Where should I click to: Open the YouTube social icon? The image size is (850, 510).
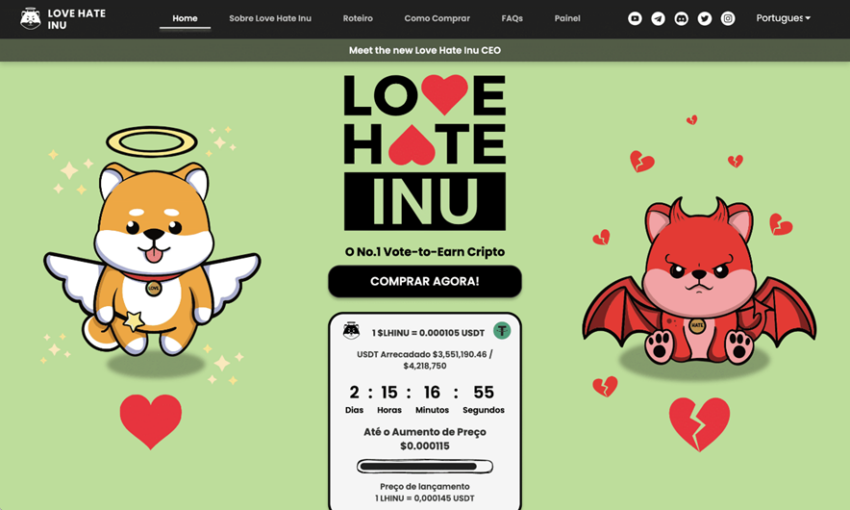click(x=635, y=18)
